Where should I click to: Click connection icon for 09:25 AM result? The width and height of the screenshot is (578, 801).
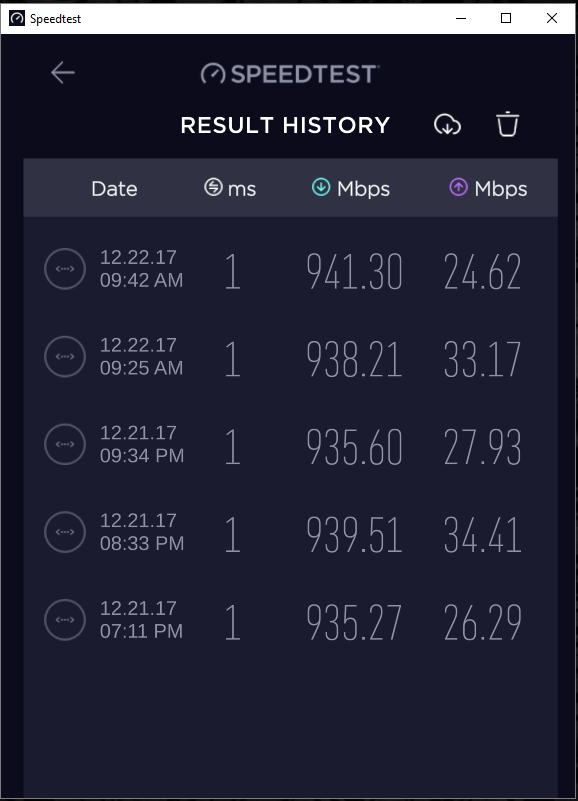65,357
